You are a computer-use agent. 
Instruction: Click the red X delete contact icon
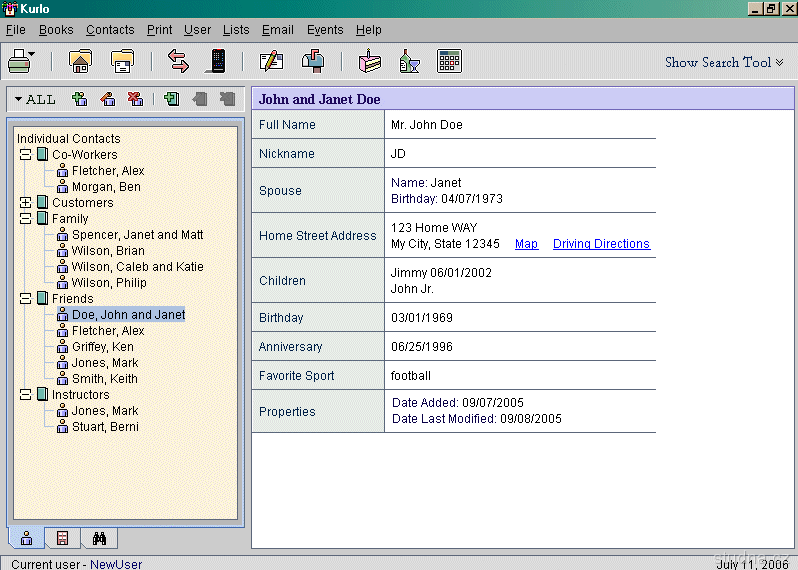(134, 99)
